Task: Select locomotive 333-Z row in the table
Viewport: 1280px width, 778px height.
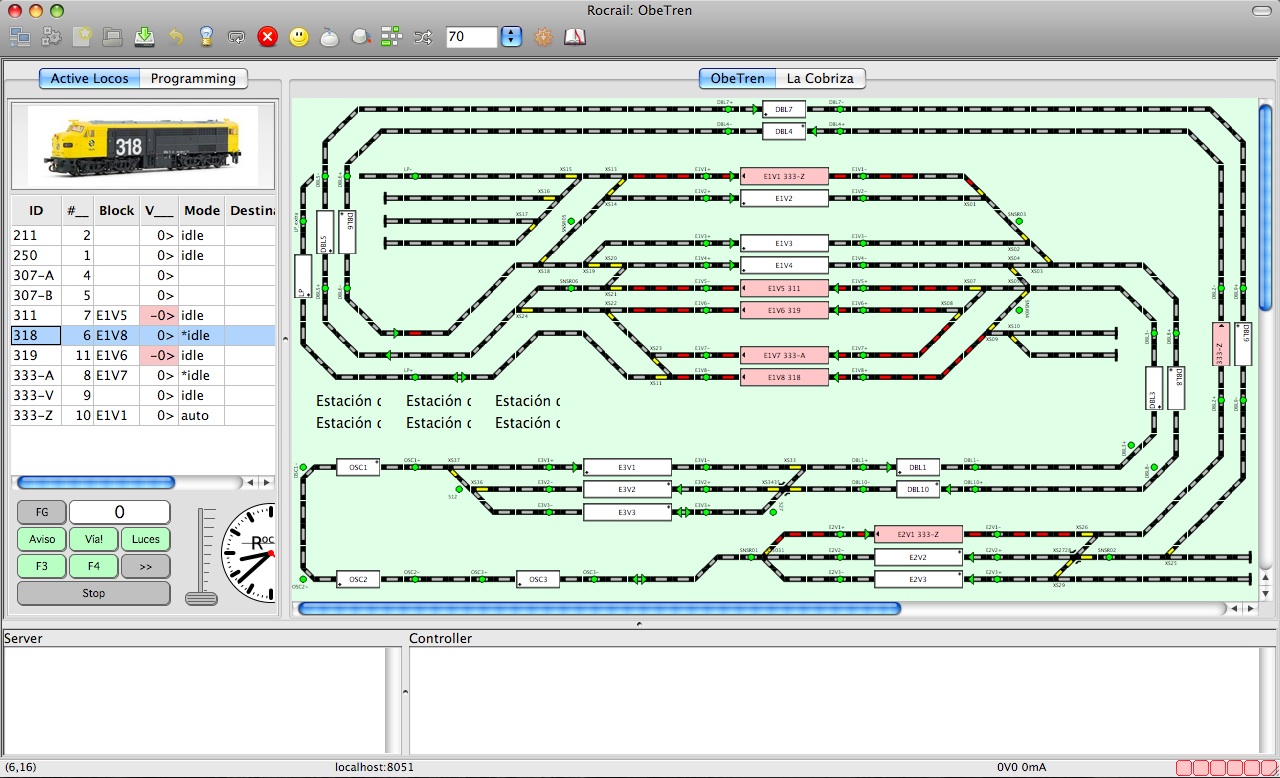Action: pyautogui.click(x=143, y=415)
